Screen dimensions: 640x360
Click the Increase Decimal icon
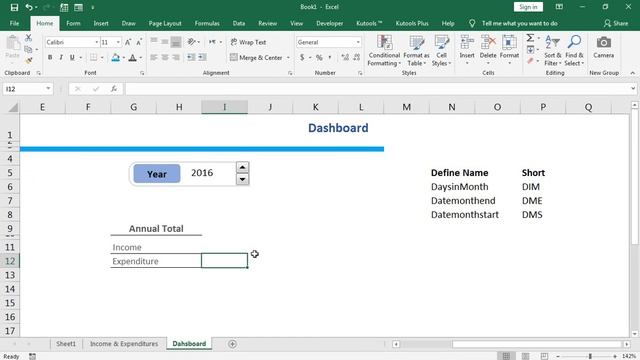point(345,58)
